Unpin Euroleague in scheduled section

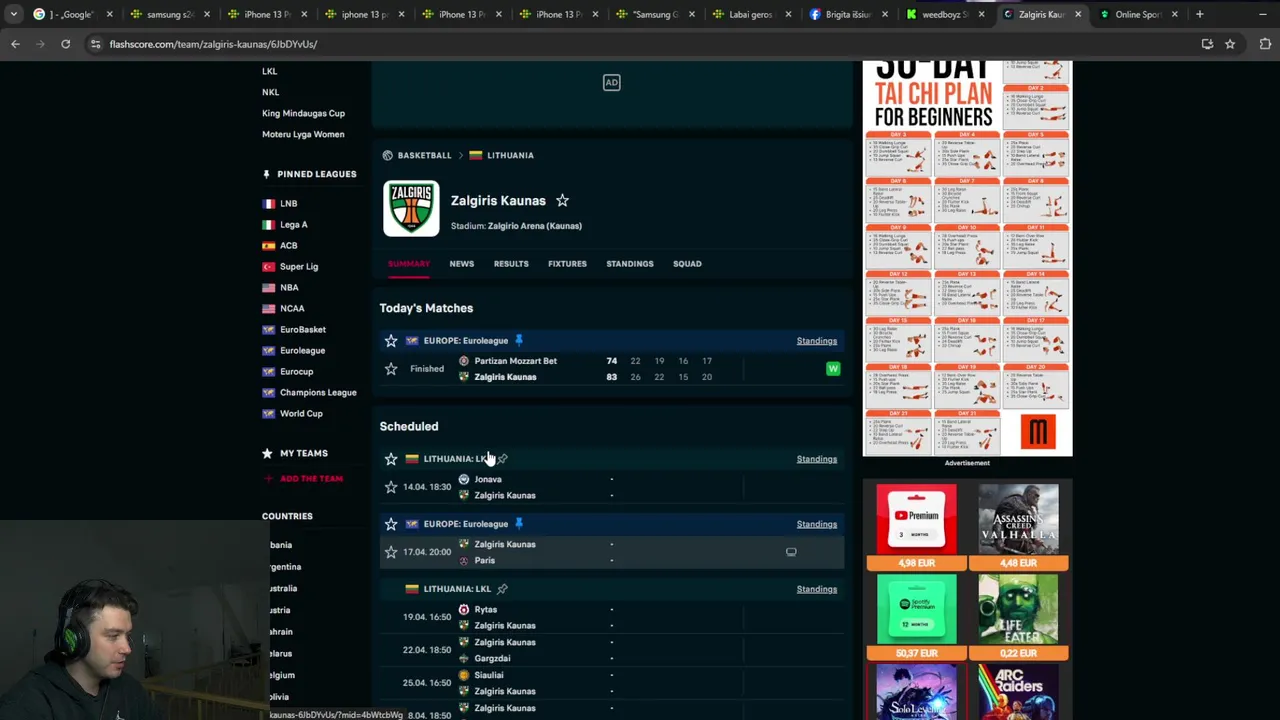coord(518,523)
